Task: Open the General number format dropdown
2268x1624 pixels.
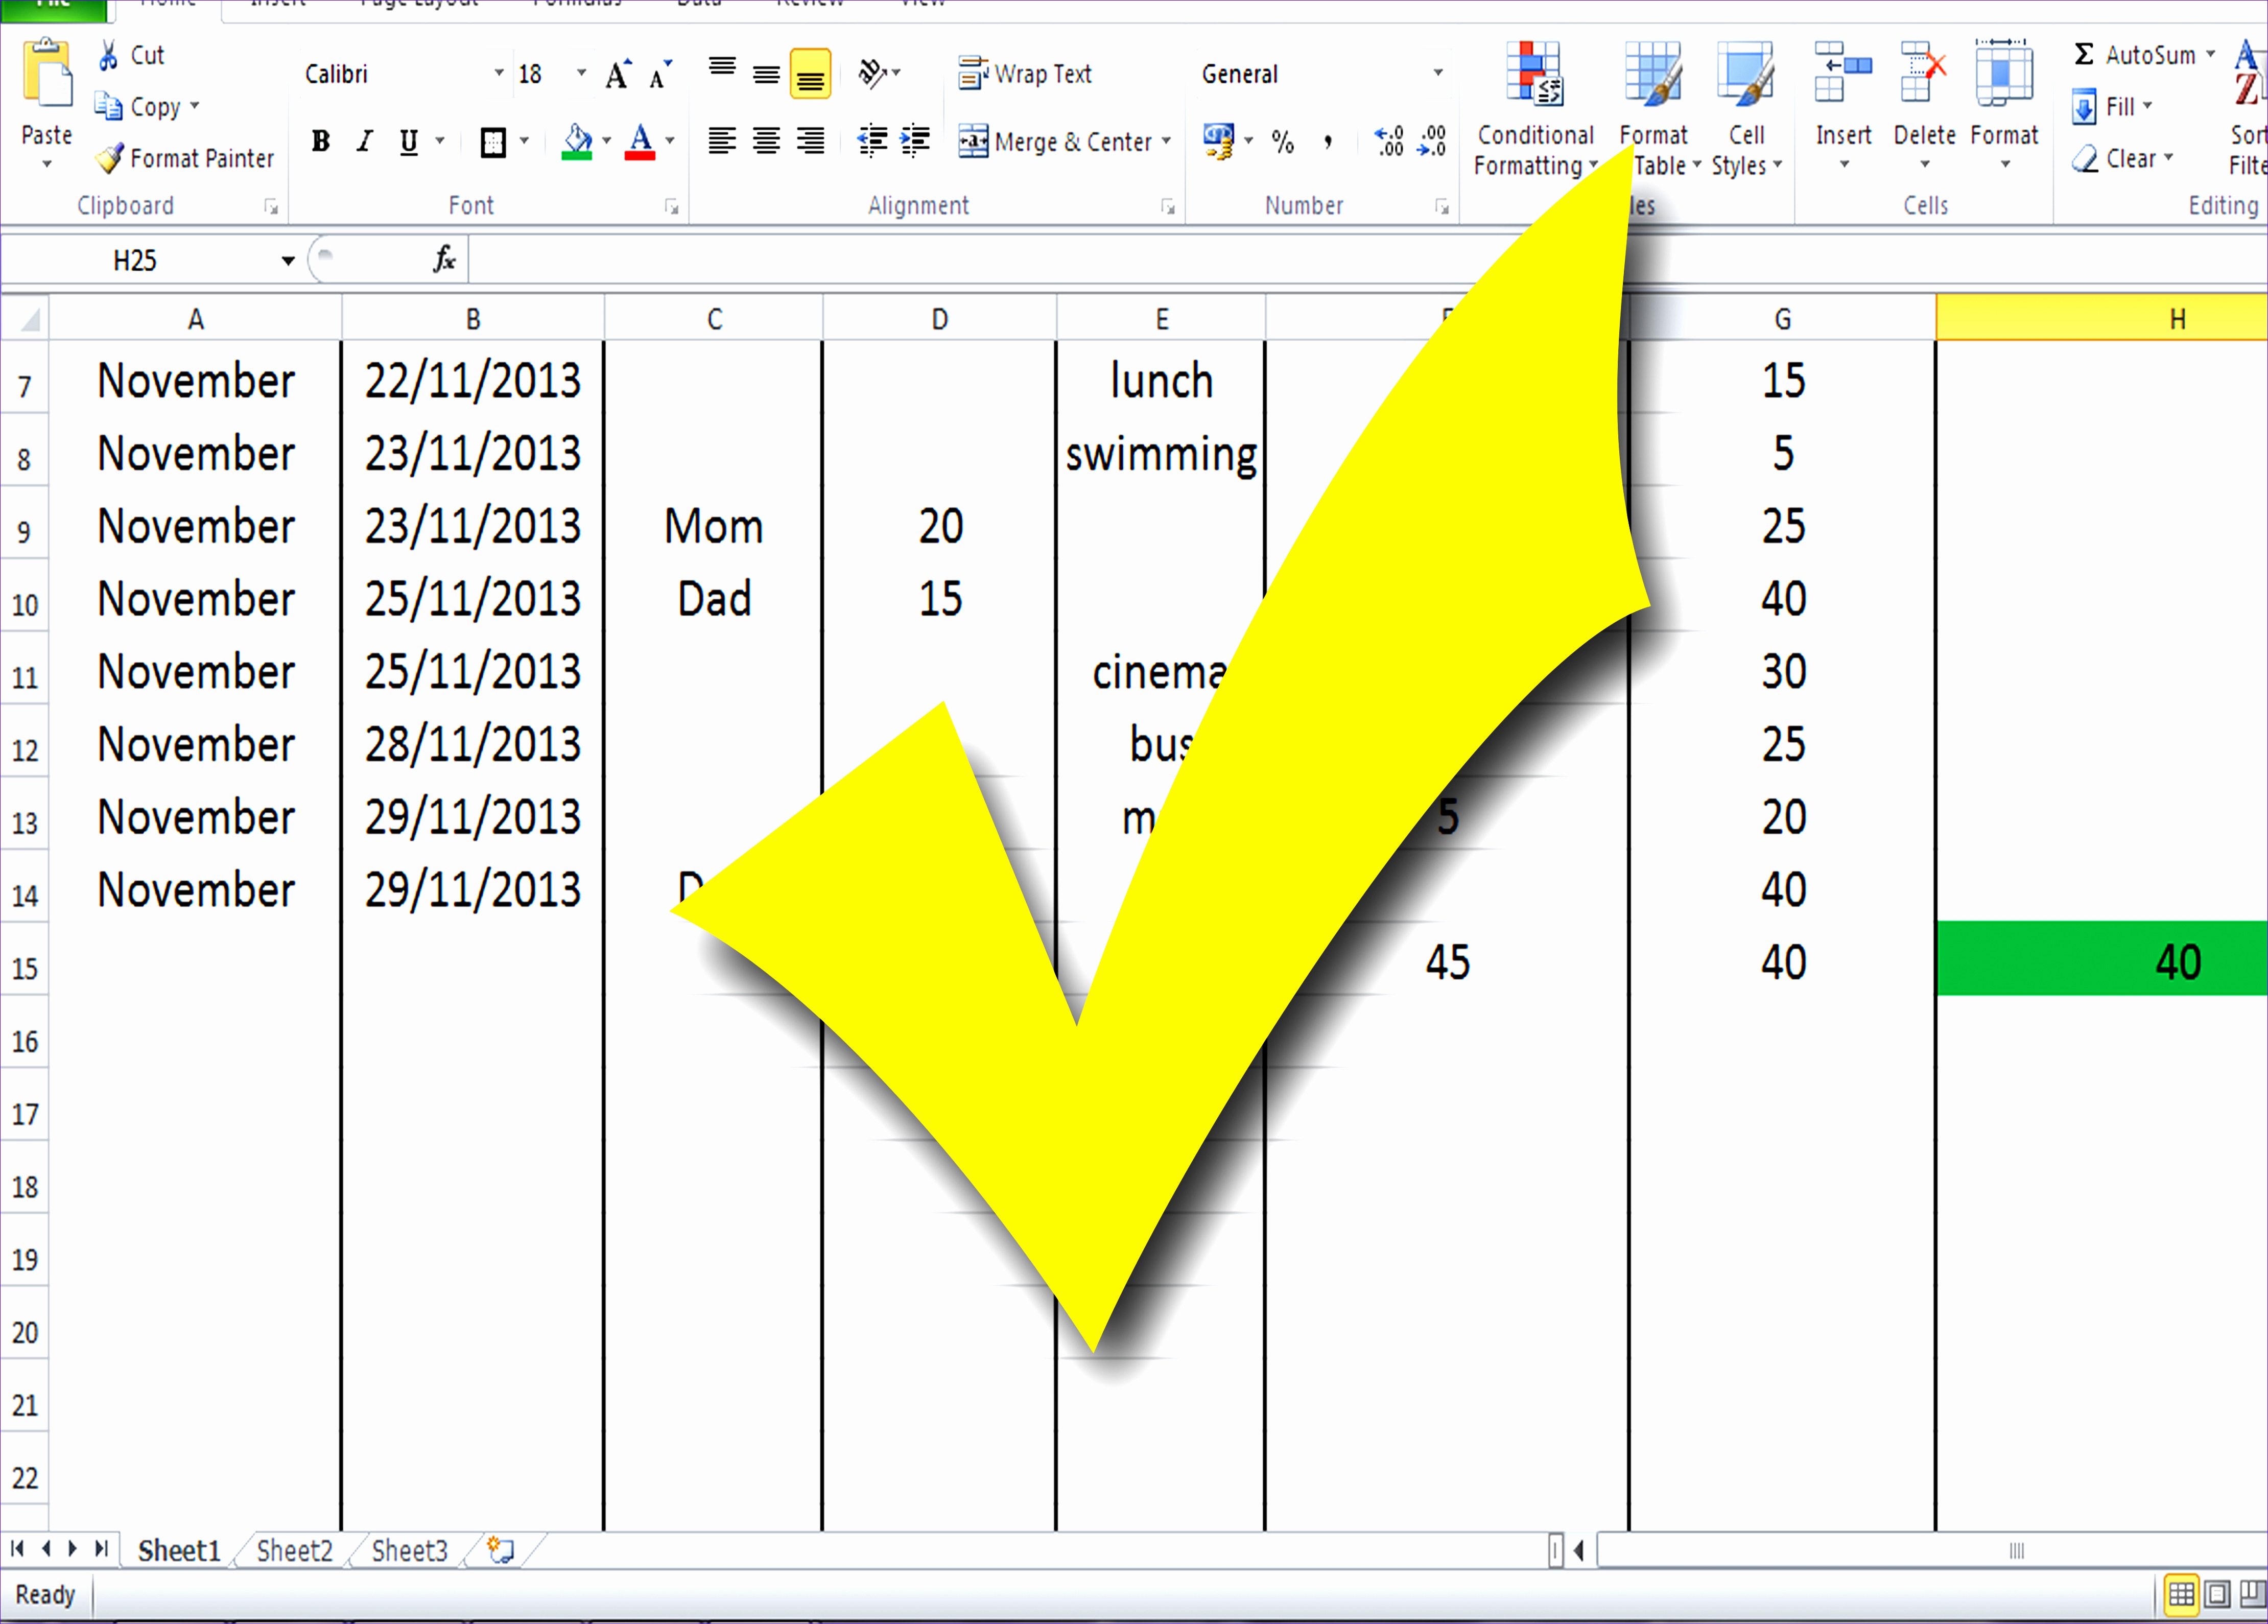Action: pos(1438,73)
